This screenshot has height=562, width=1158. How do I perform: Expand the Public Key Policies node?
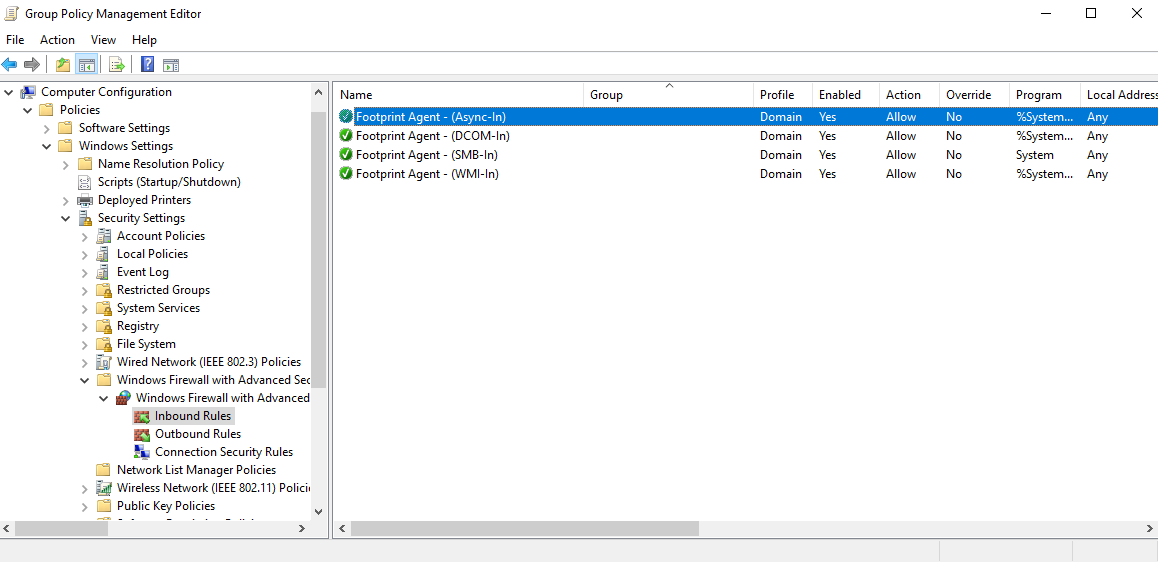(85, 507)
